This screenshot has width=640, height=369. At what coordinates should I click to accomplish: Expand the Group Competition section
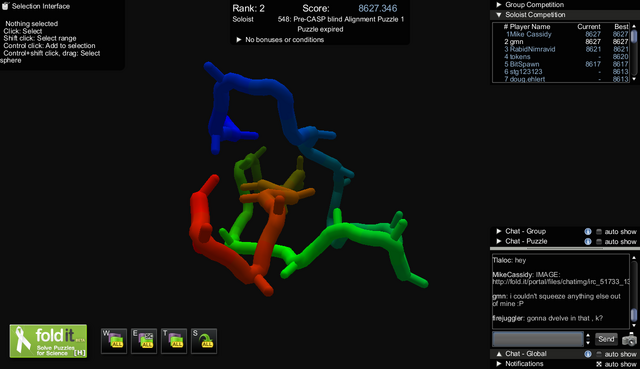point(499,4)
